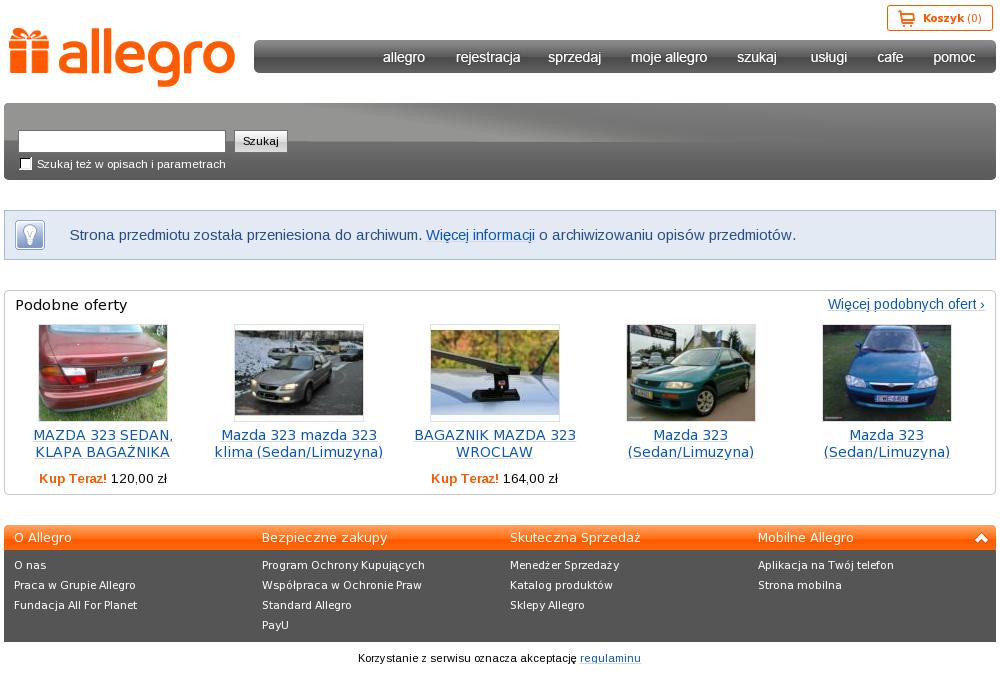Open the red Mazda trunk lid thumbnail

[103, 372]
